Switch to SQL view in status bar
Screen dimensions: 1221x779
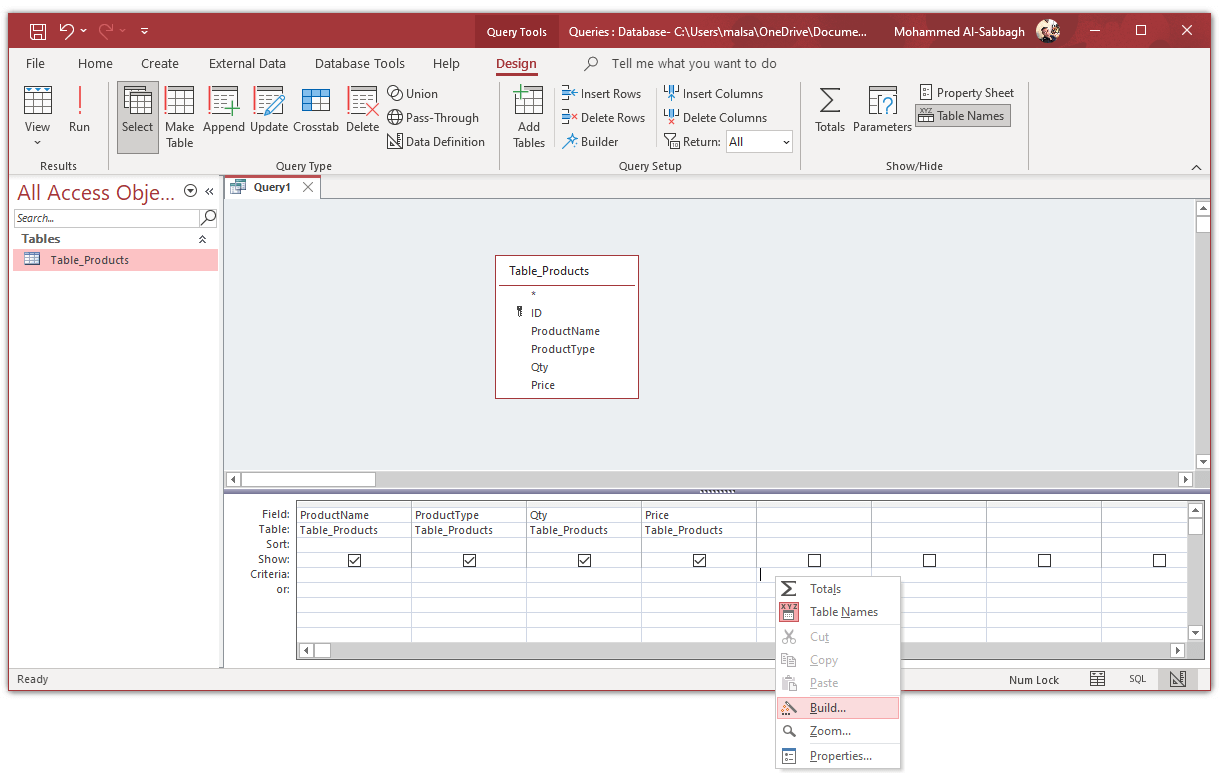[1138, 679]
